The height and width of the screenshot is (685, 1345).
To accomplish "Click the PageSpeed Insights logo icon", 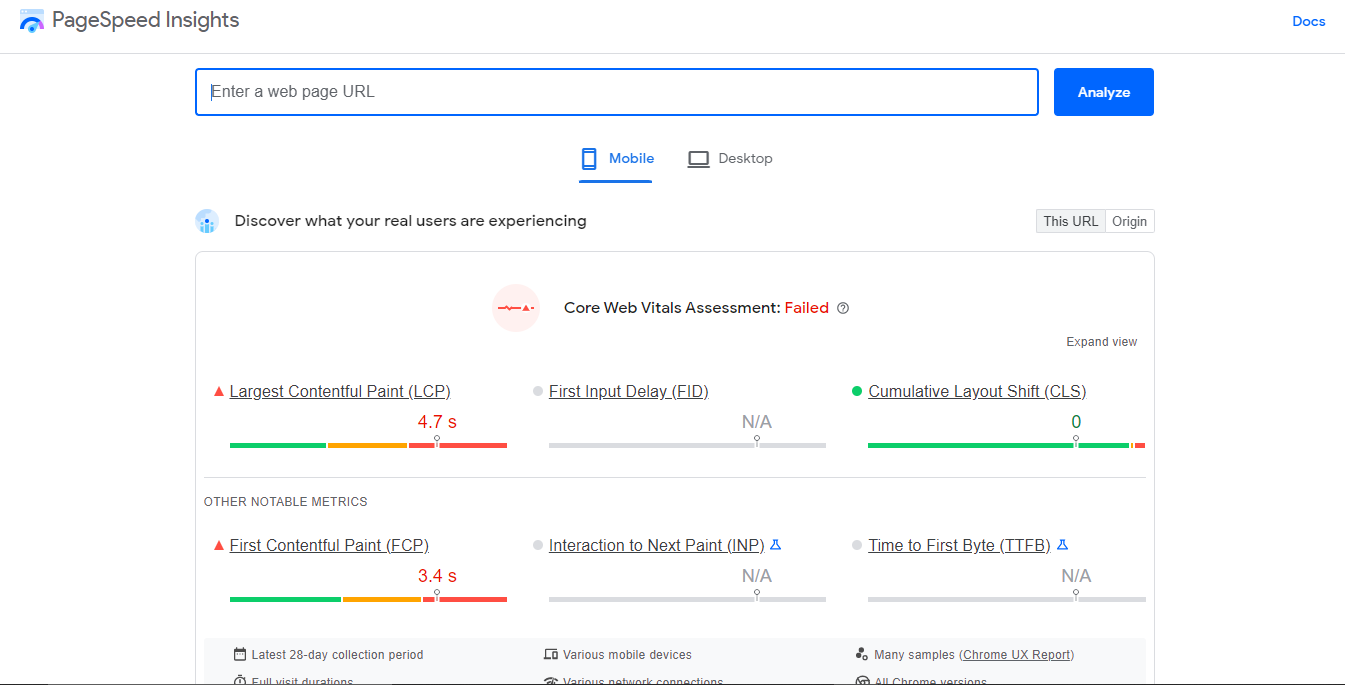I will coord(32,21).
